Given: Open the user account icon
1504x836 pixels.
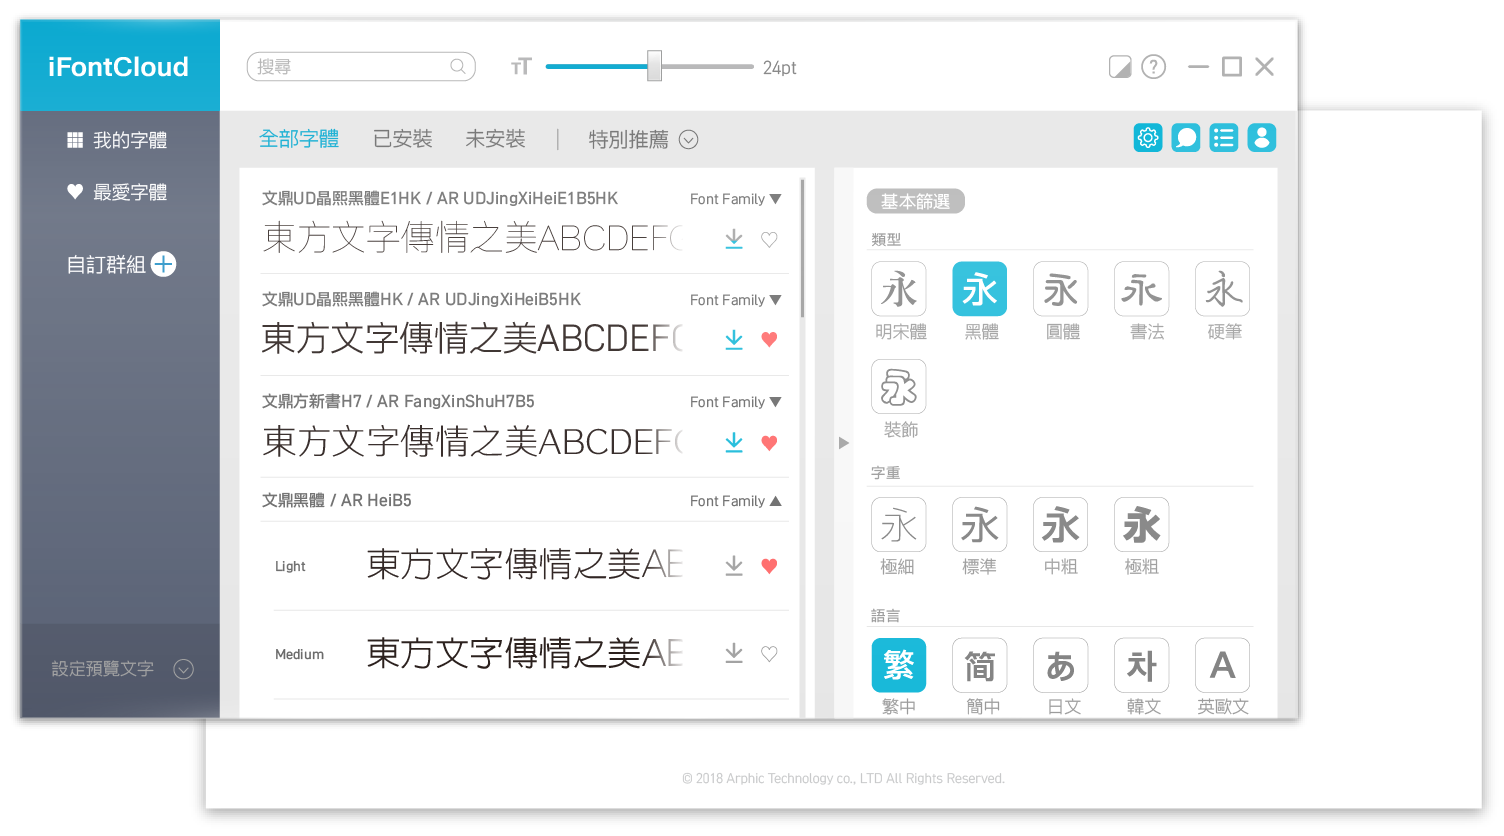Looking at the screenshot, I should tap(1261, 138).
